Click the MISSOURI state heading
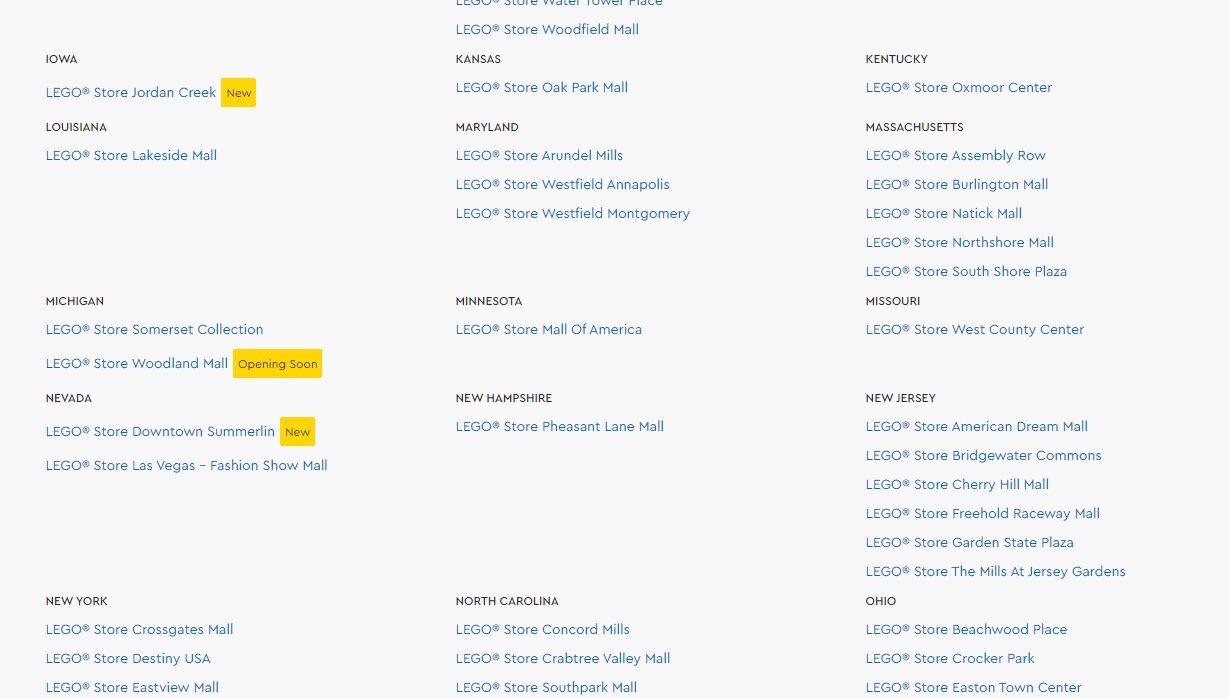1229x699 pixels. pyautogui.click(x=893, y=301)
